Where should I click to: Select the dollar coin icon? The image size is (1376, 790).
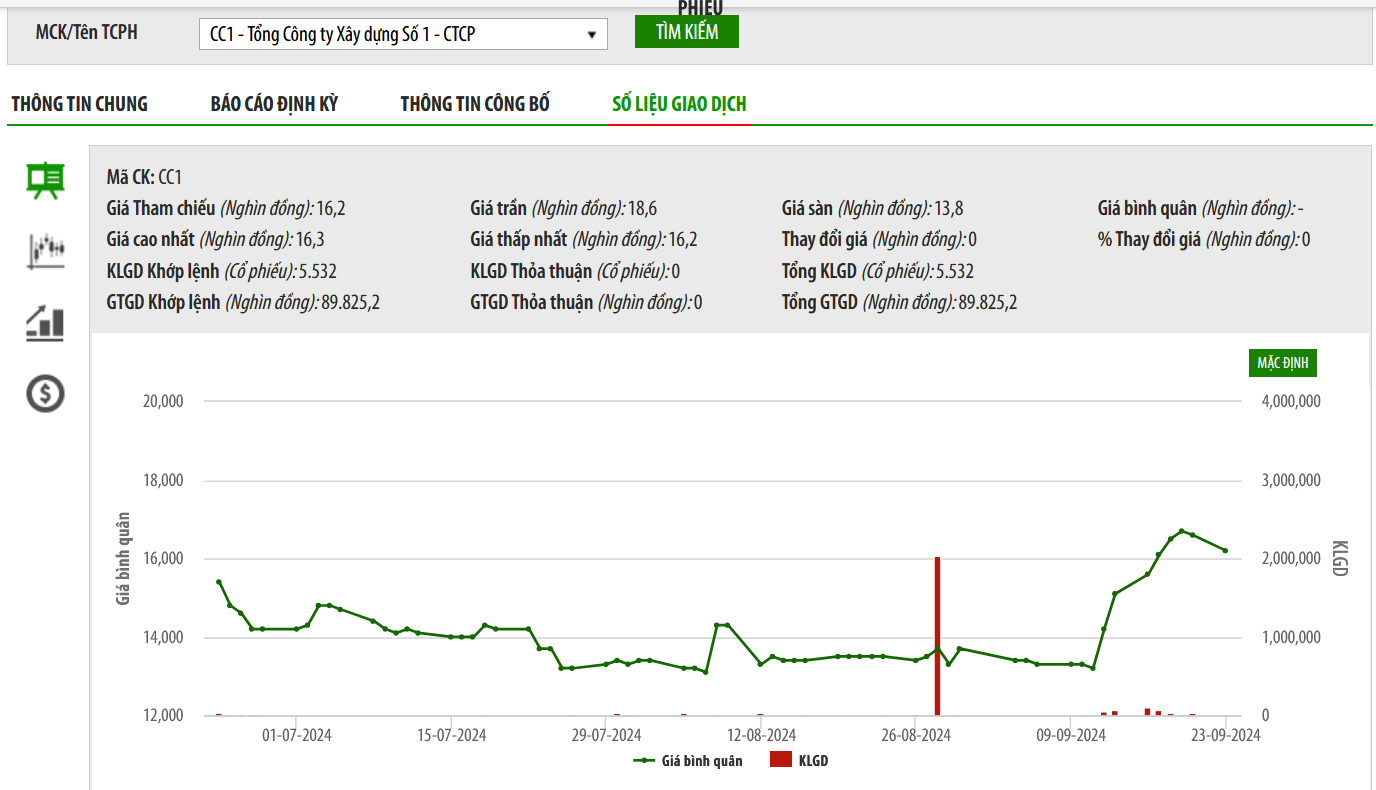tap(45, 393)
